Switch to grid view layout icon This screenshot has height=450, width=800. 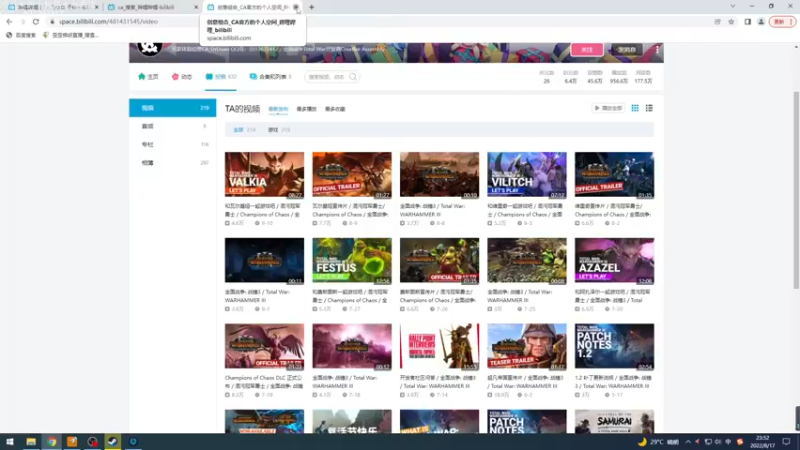click(x=635, y=108)
